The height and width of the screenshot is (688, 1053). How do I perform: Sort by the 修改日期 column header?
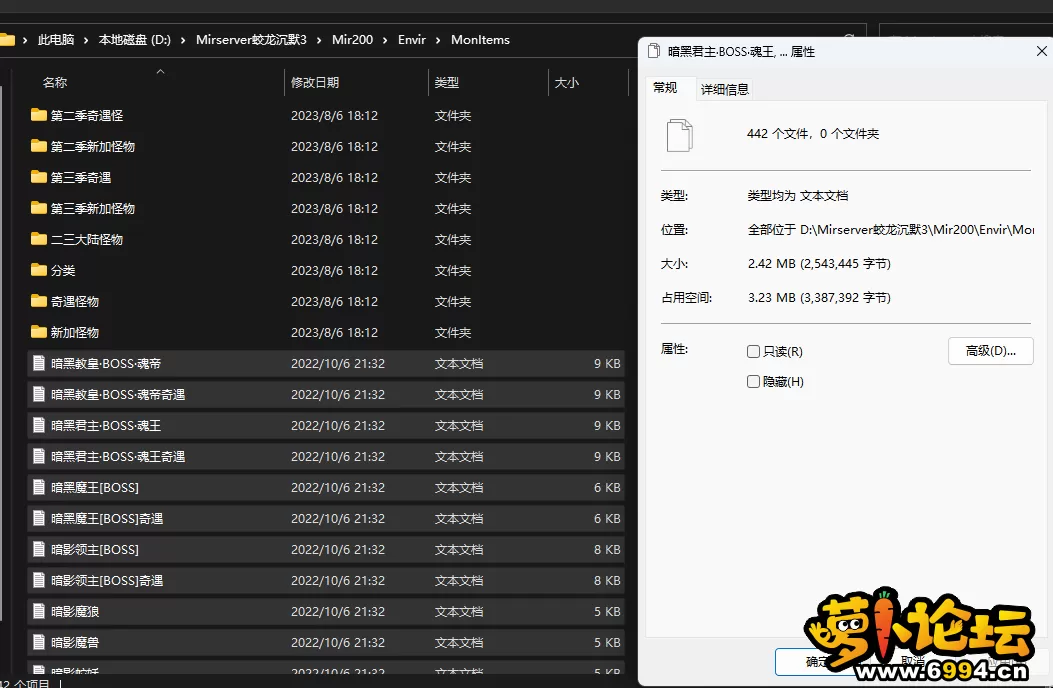pyautogui.click(x=315, y=83)
